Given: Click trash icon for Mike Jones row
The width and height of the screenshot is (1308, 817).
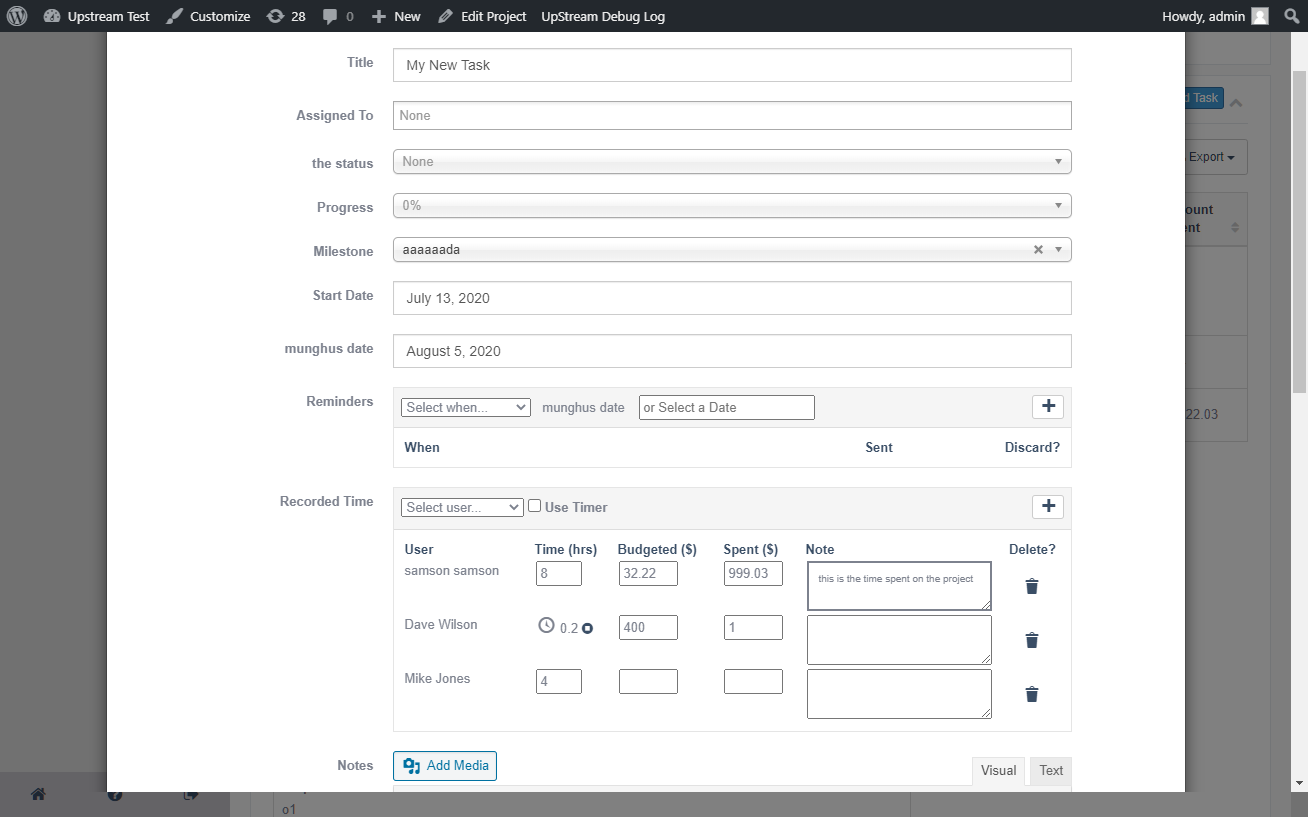Looking at the screenshot, I should (1032, 694).
